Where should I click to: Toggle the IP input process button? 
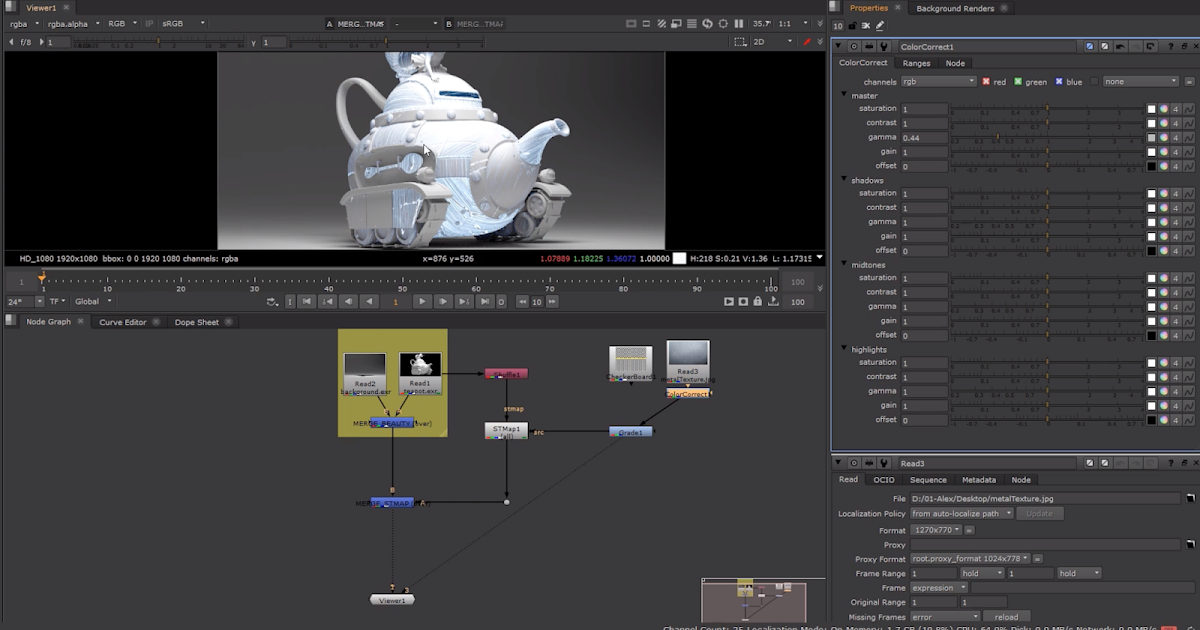[150, 23]
